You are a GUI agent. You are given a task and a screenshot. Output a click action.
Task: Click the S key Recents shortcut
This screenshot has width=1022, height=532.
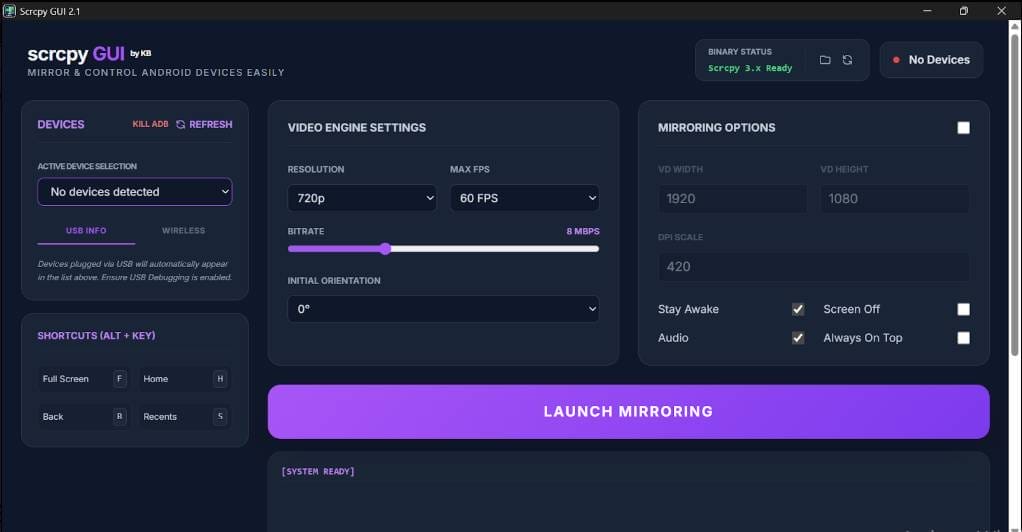click(x=220, y=417)
